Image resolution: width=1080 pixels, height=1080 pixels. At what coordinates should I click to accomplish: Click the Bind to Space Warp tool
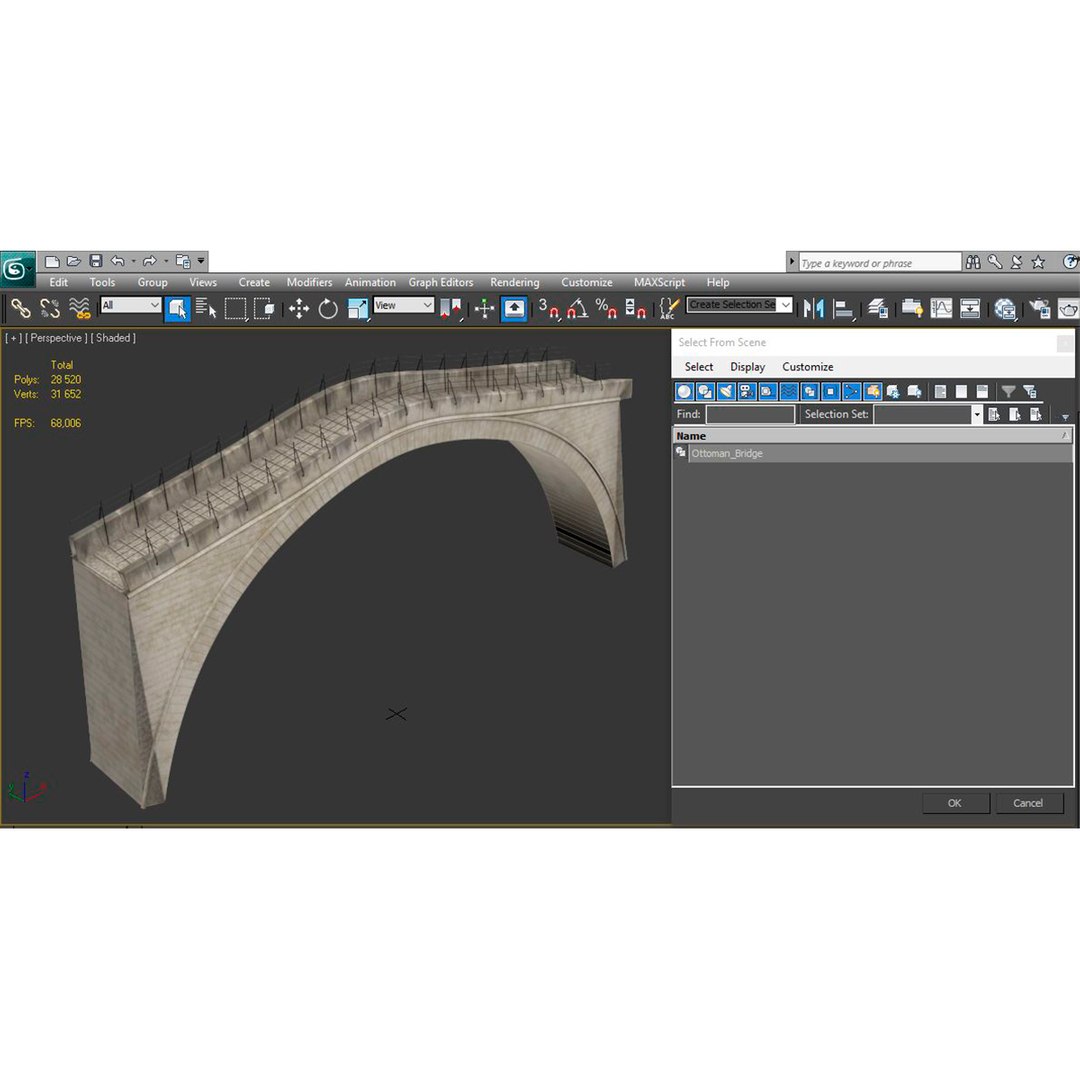tap(79, 308)
